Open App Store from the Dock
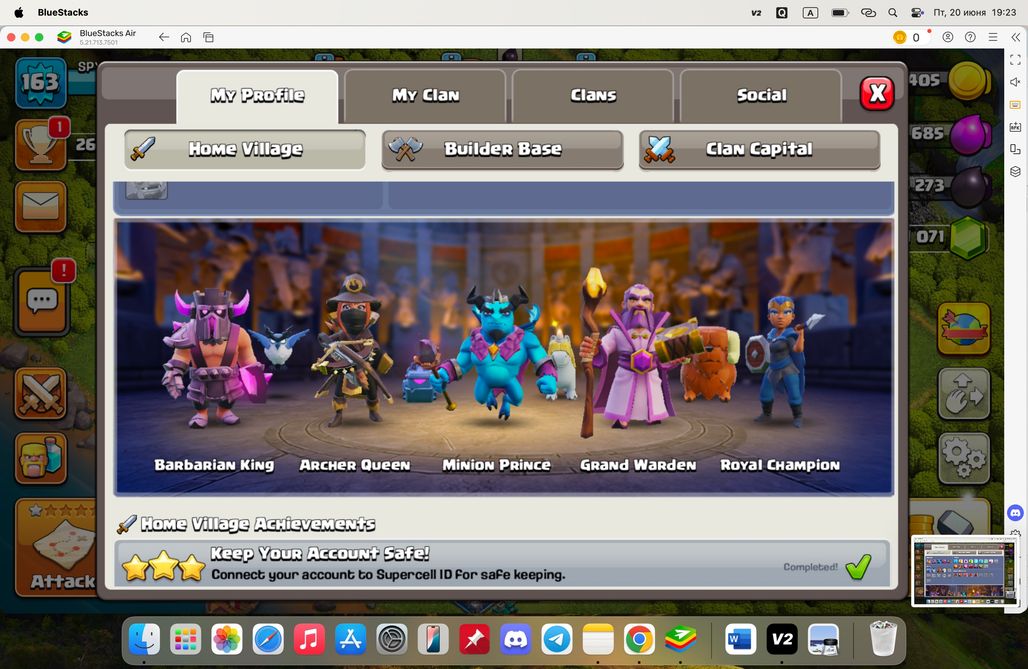This screenshot has width=1028, height=669. [x=351, y=639]
